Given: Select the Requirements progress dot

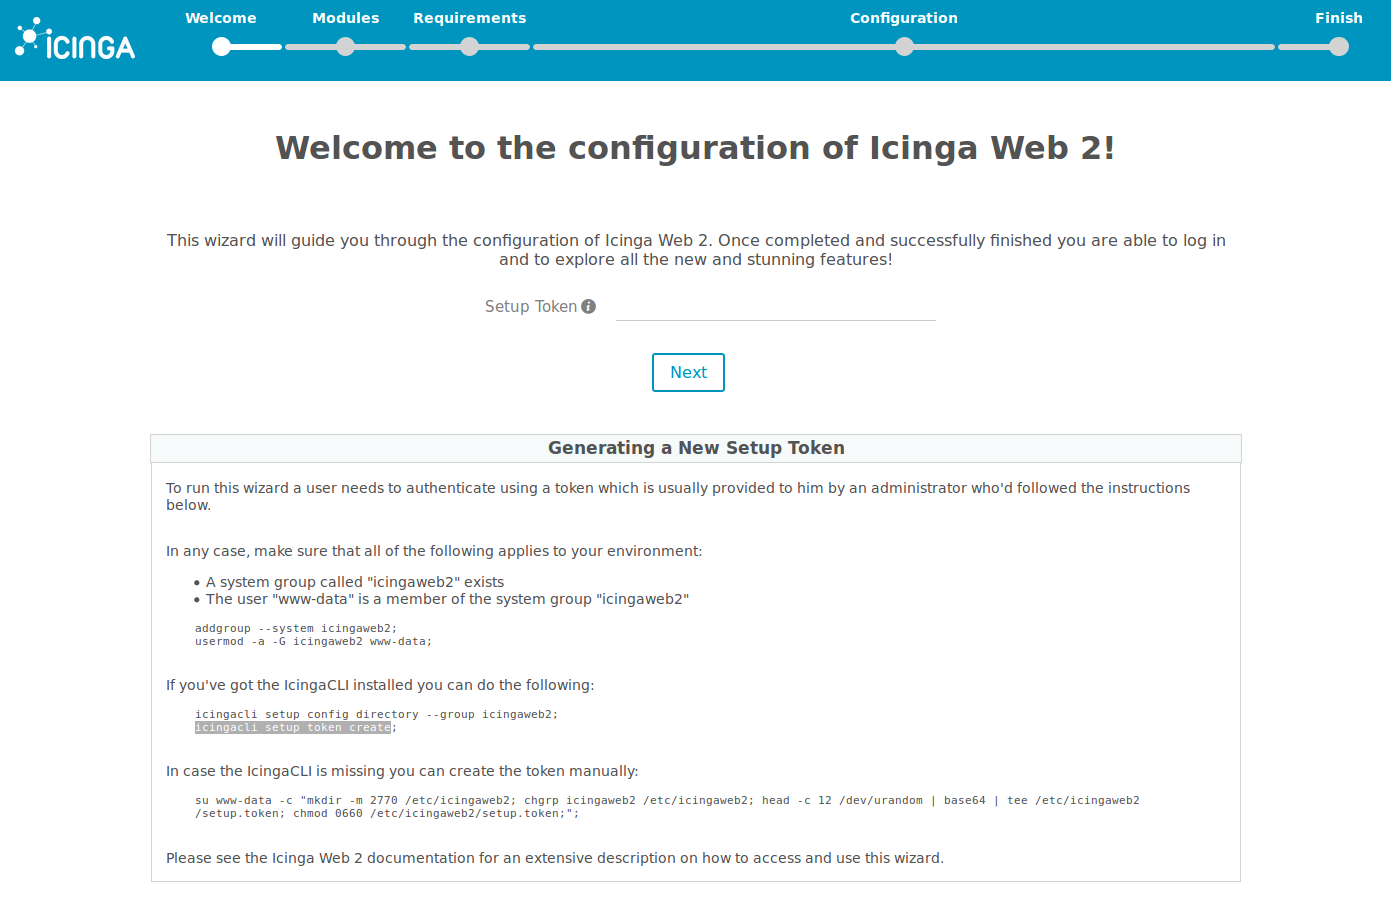Looking at the screenshot, I should tap(469, 46).
